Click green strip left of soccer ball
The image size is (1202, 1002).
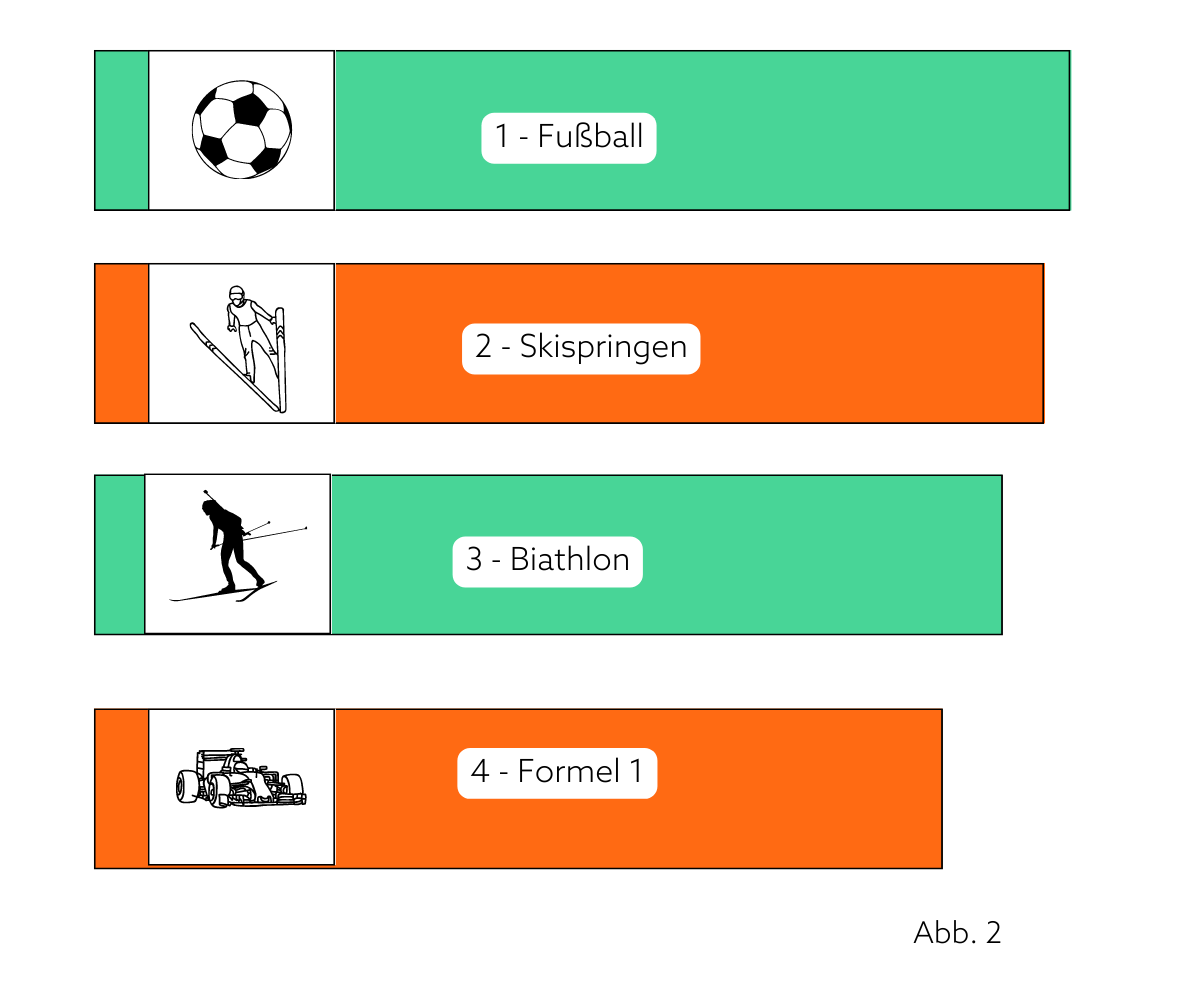122,130
